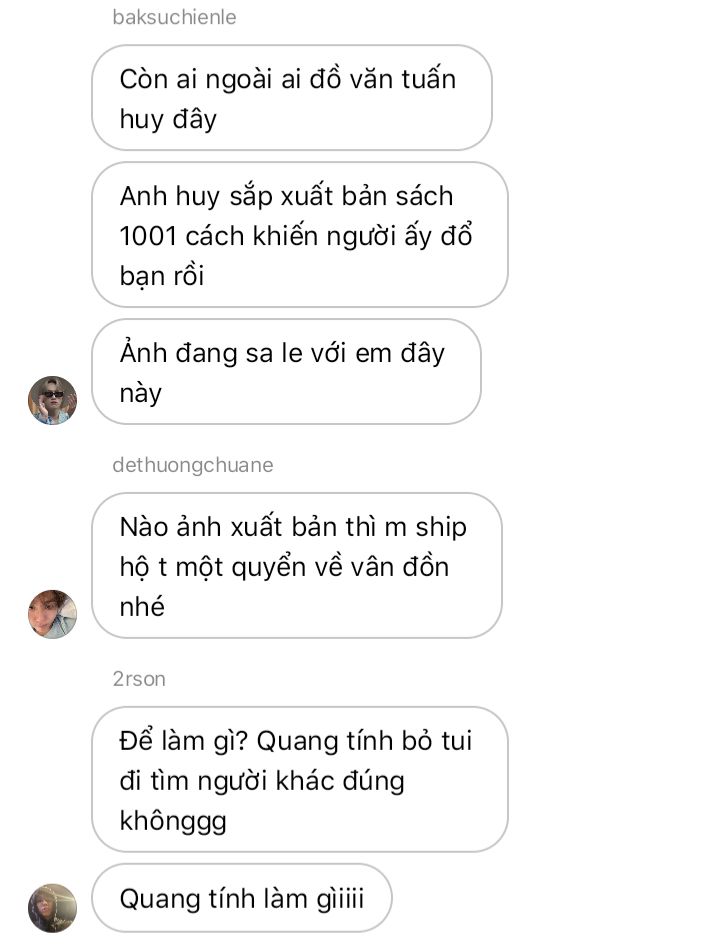The height and width of the screenshot is (949, 720).
Task: Click the word 'này' under 'Ảnh đang sa le'
Action: coord(141,393)
